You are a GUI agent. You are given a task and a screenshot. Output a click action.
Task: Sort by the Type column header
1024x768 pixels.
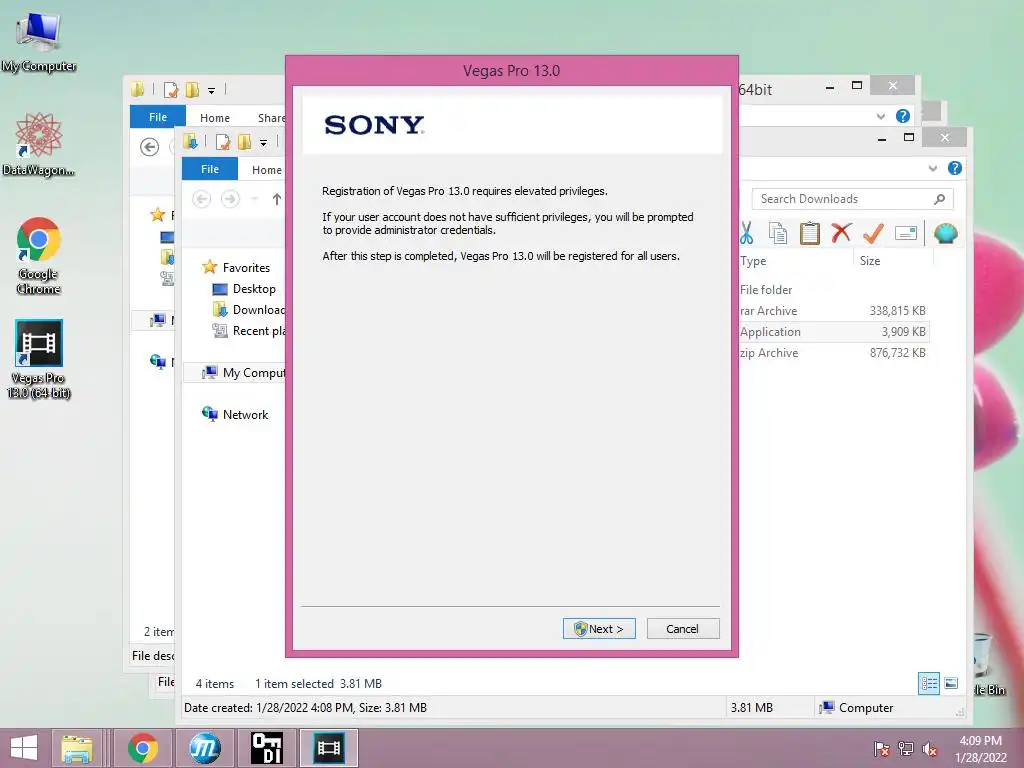753,261
